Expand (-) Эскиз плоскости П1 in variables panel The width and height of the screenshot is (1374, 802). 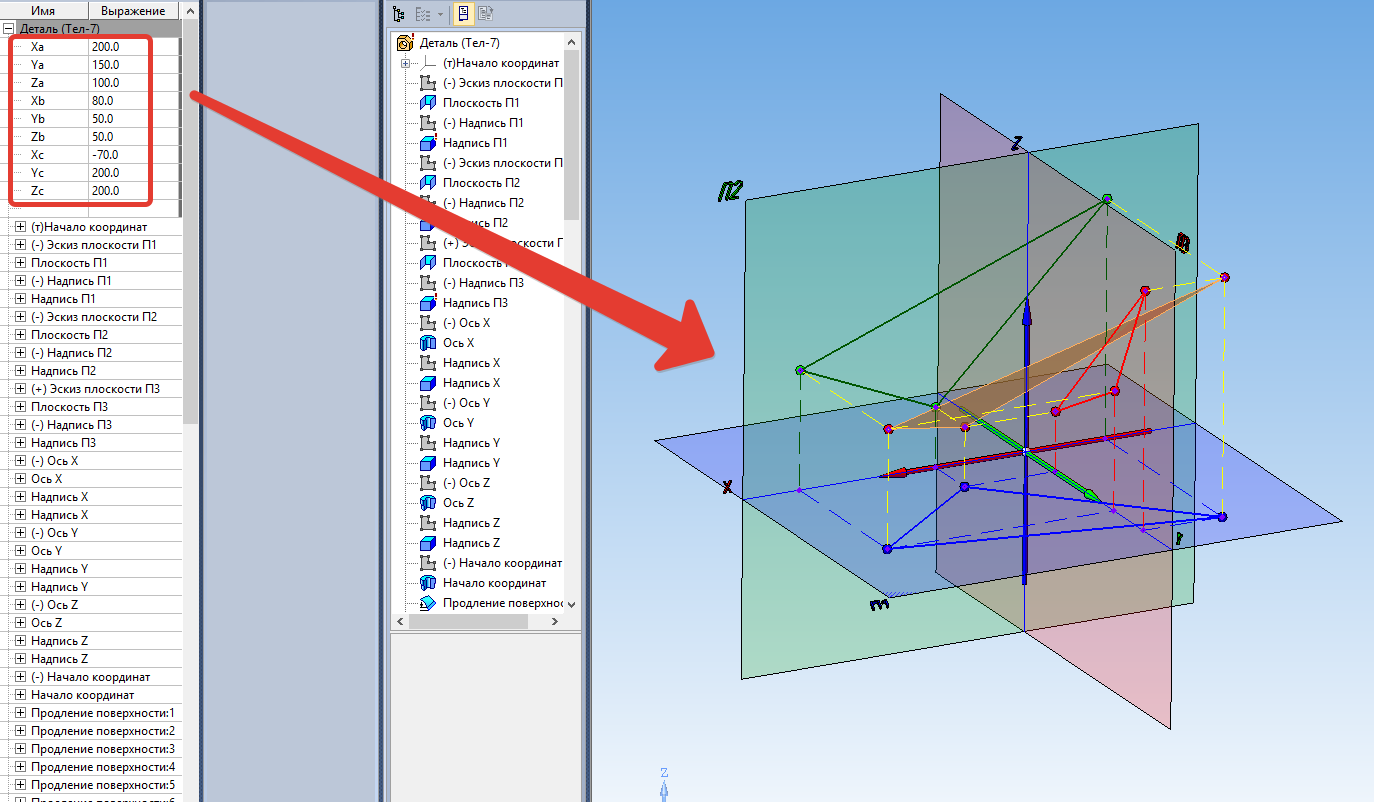click(21, 245)
